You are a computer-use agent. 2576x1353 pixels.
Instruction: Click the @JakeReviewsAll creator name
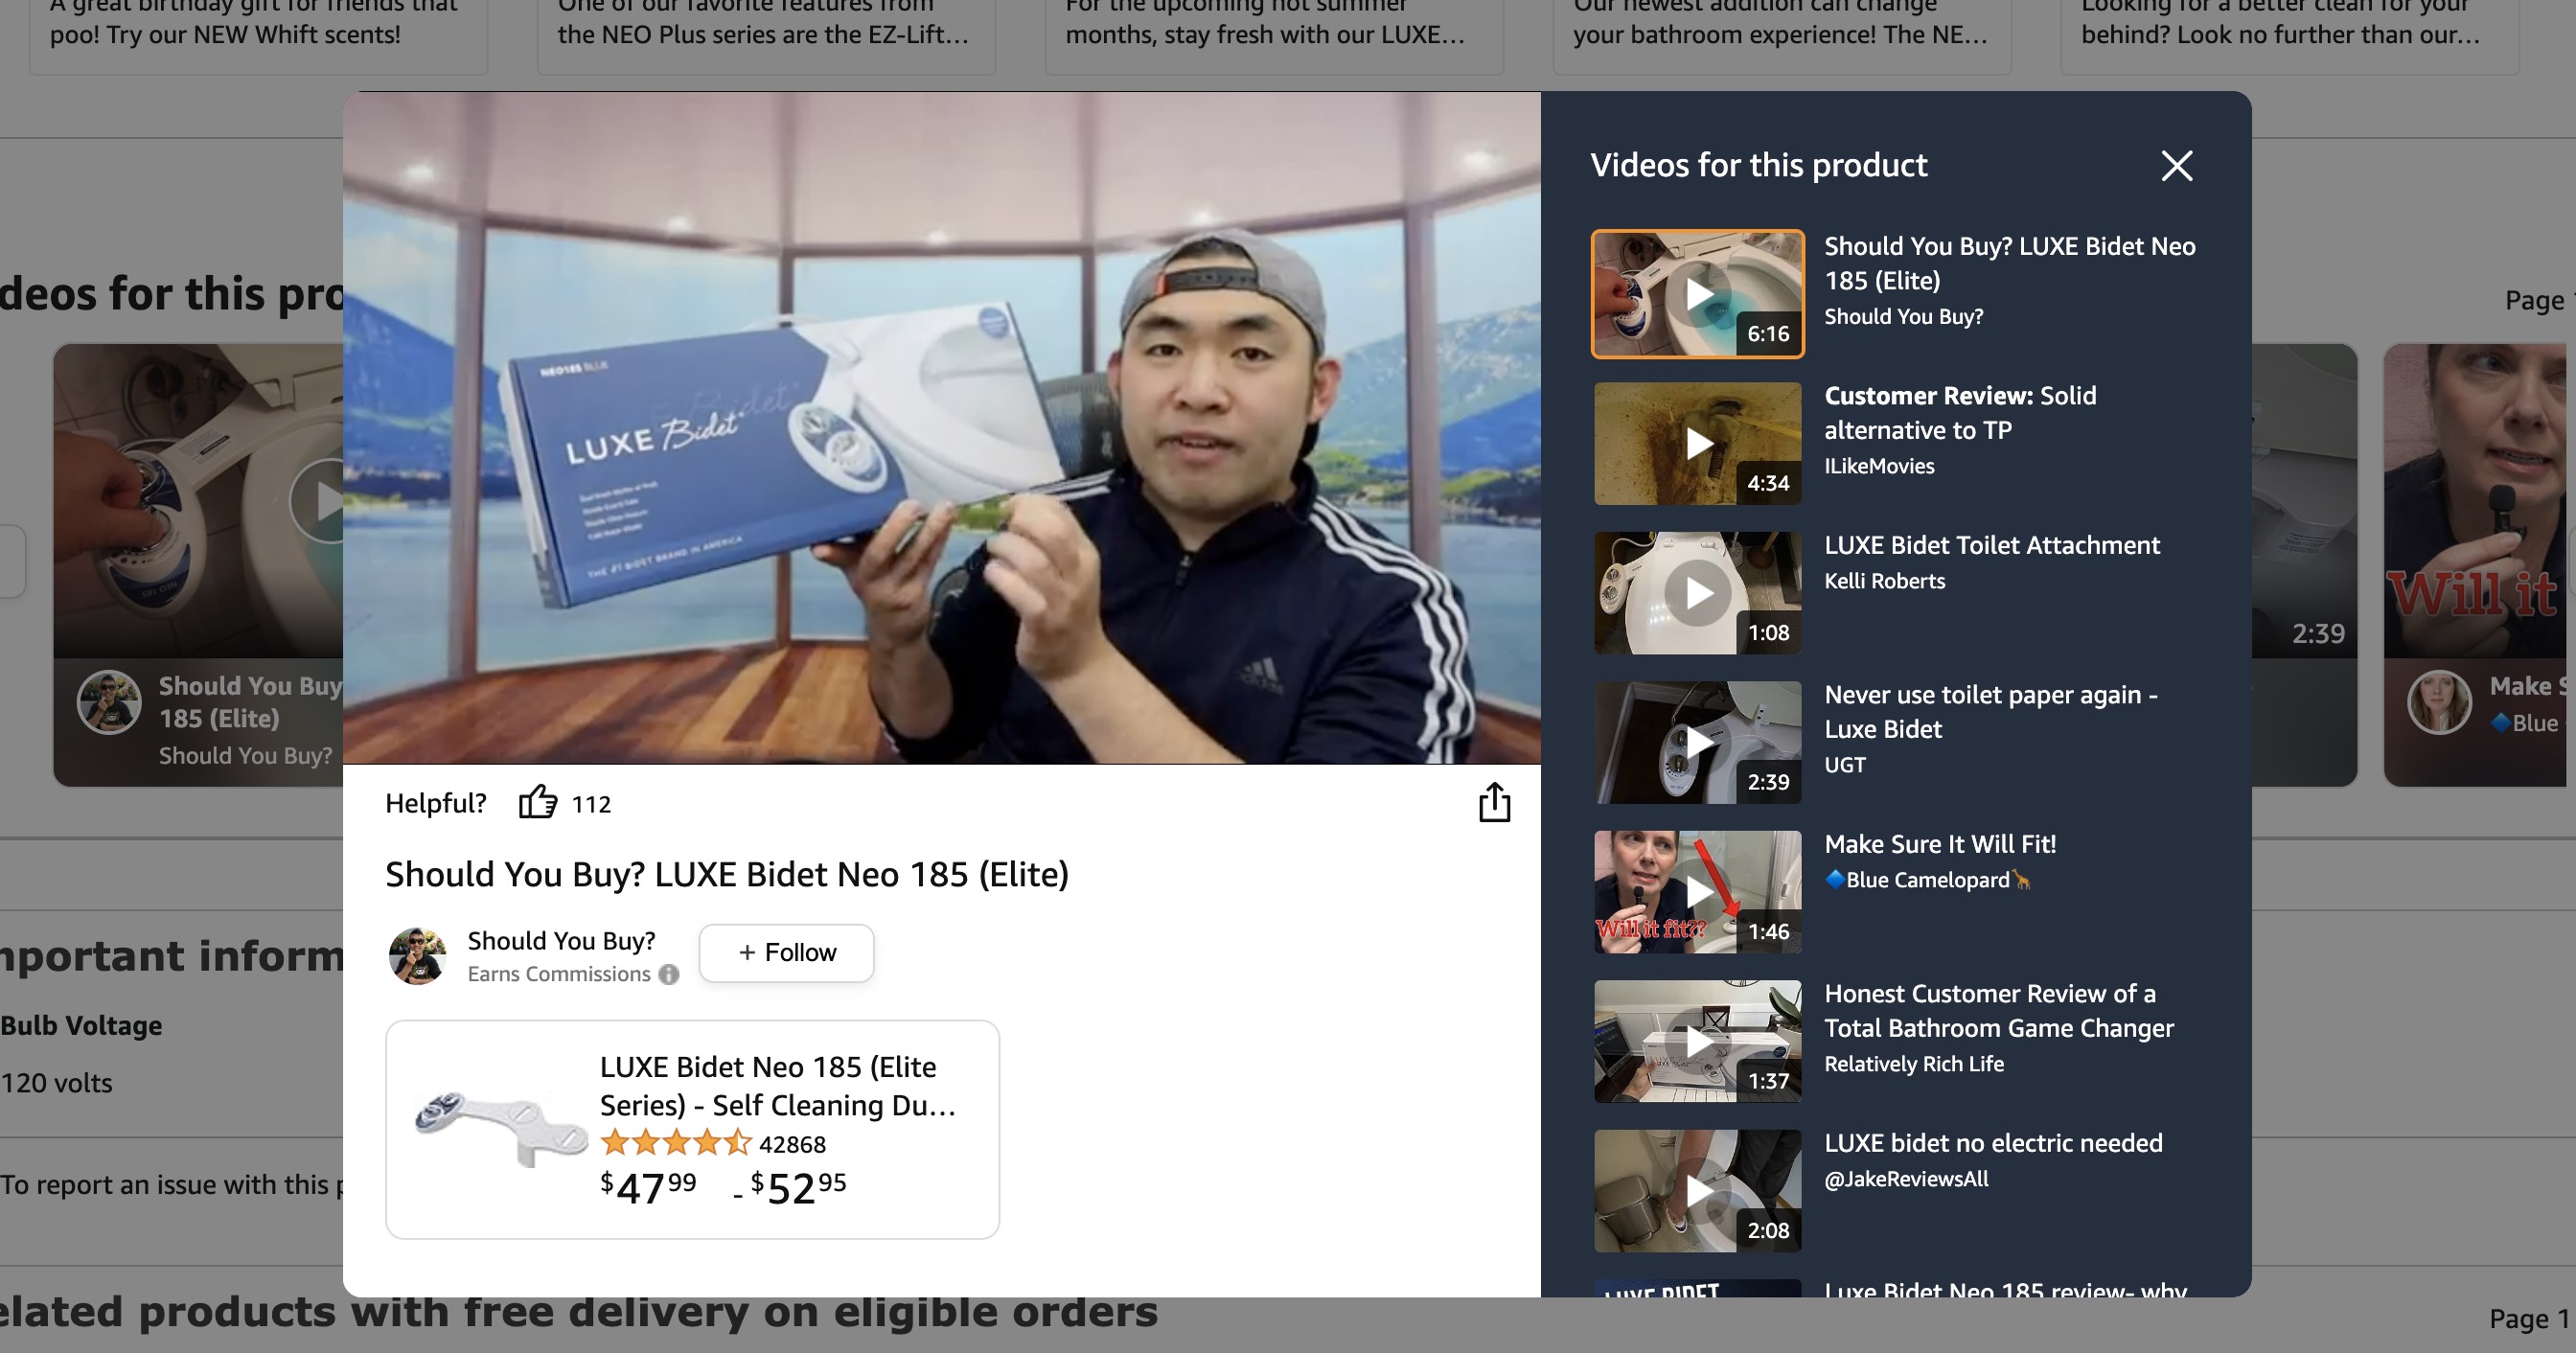point(1906,1179)
